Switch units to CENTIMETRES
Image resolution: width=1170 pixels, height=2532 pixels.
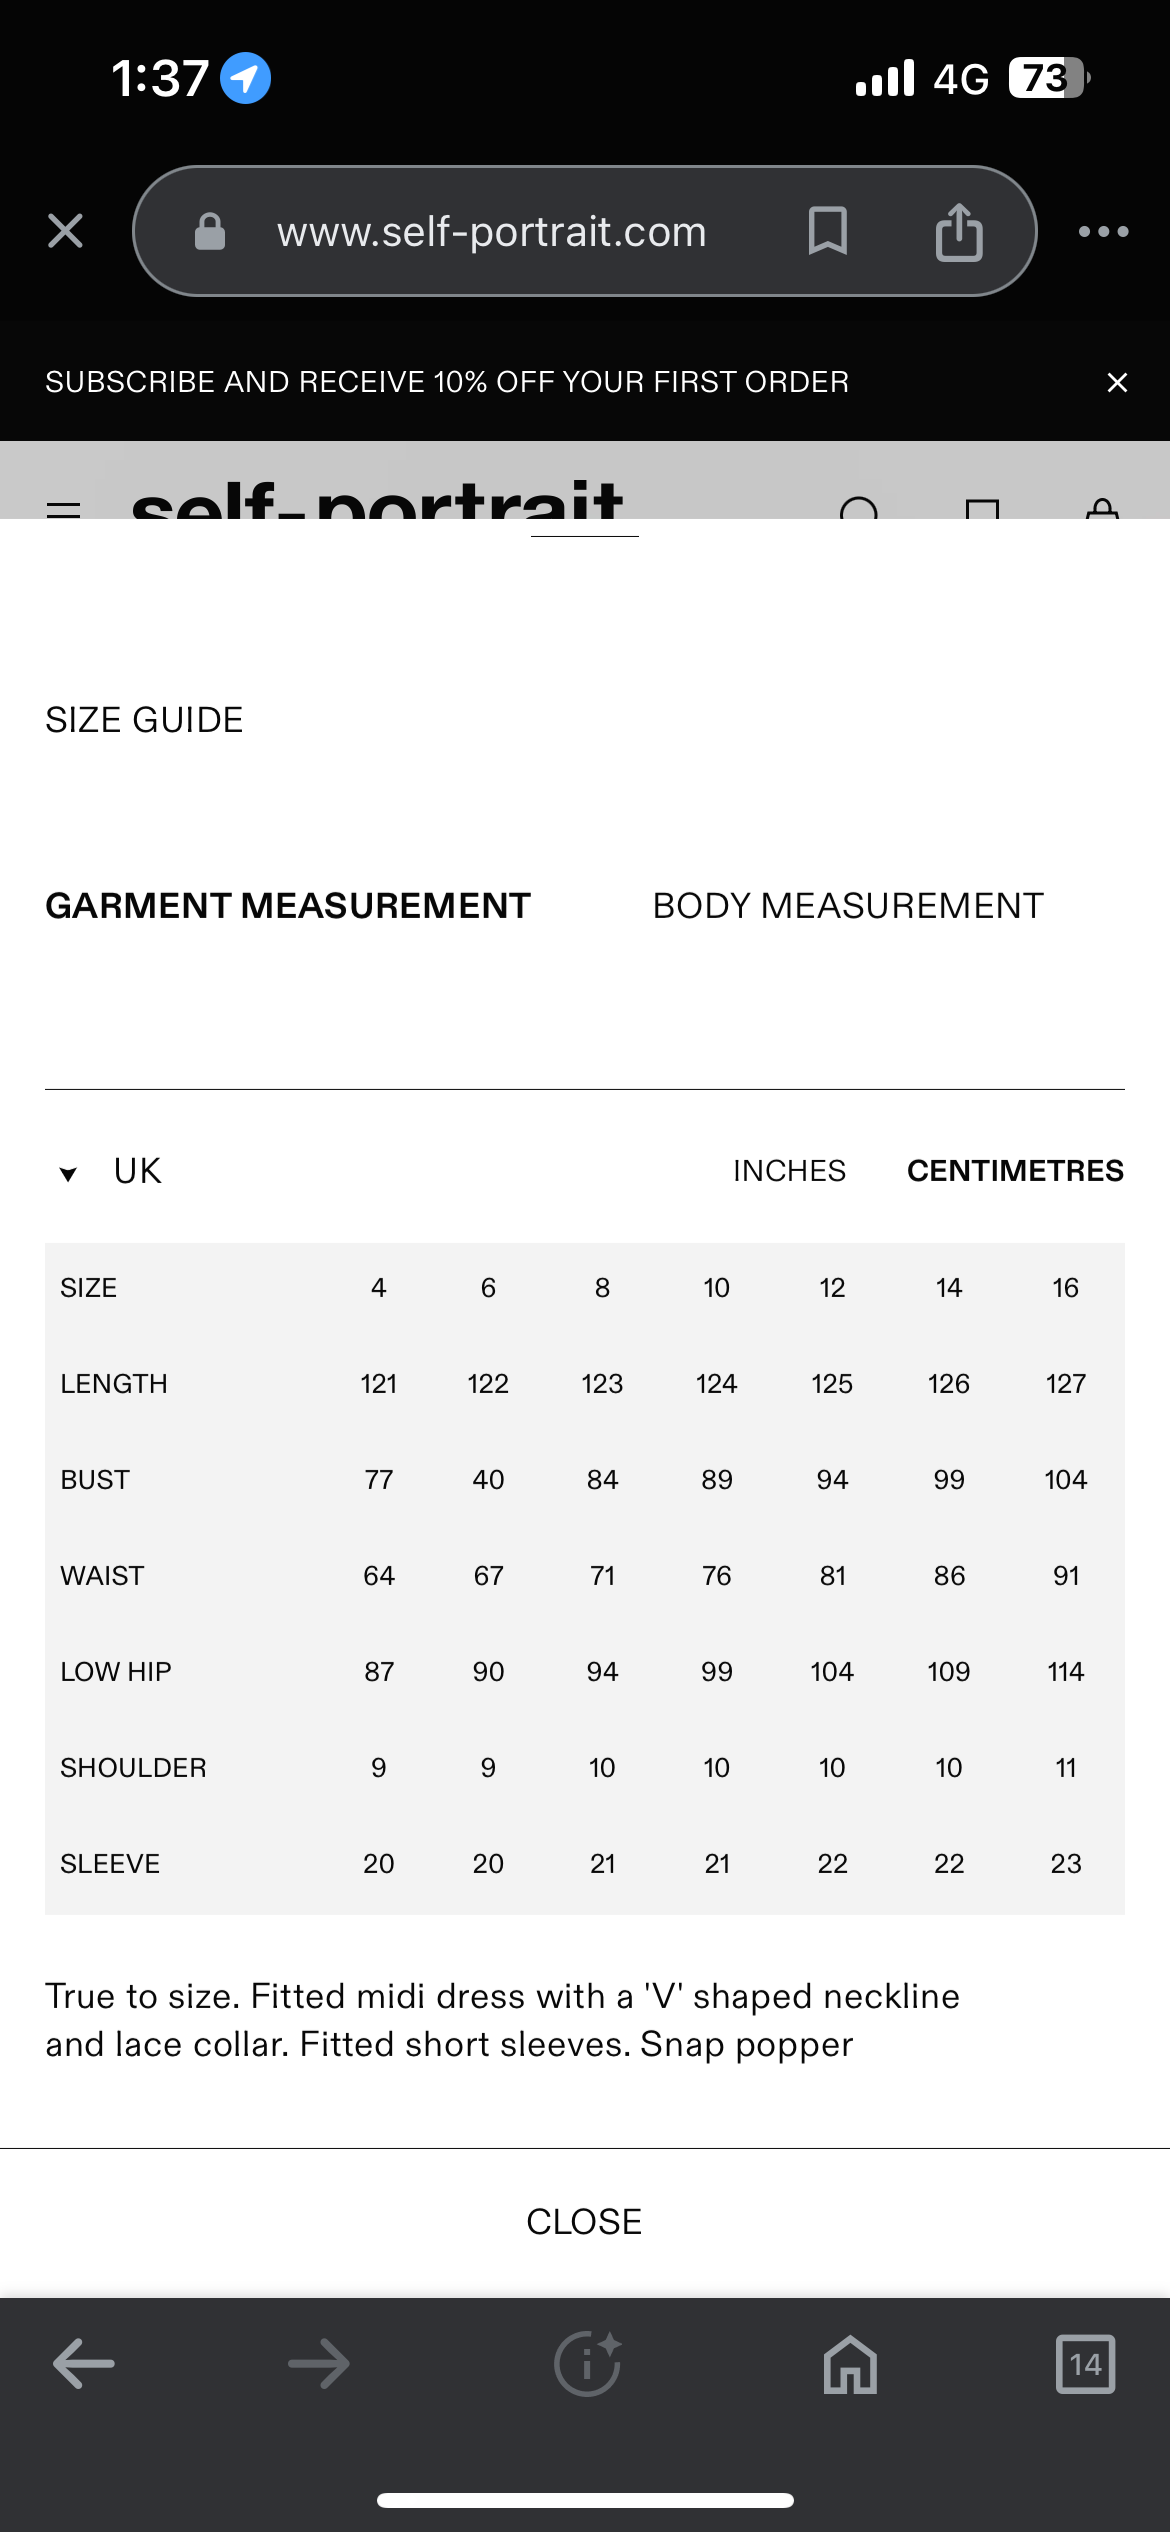click(x=1015, y=1171)
